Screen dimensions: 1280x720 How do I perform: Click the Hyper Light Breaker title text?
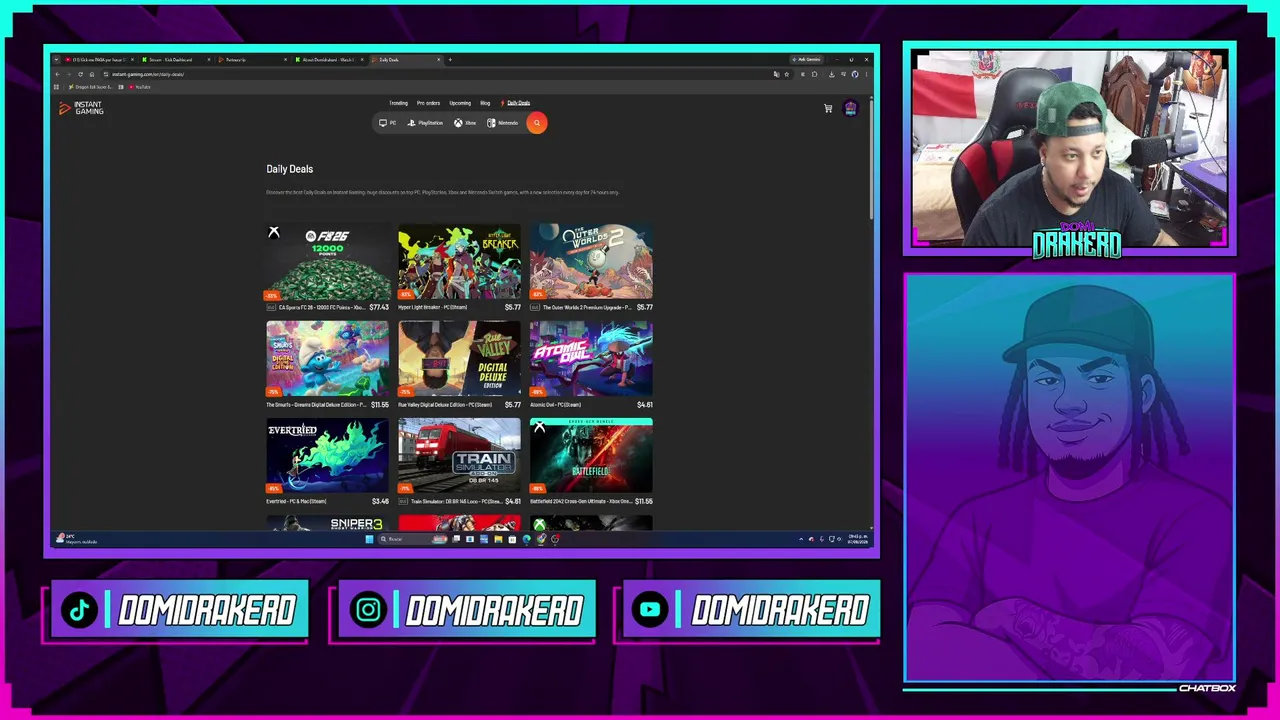(433, 308)
